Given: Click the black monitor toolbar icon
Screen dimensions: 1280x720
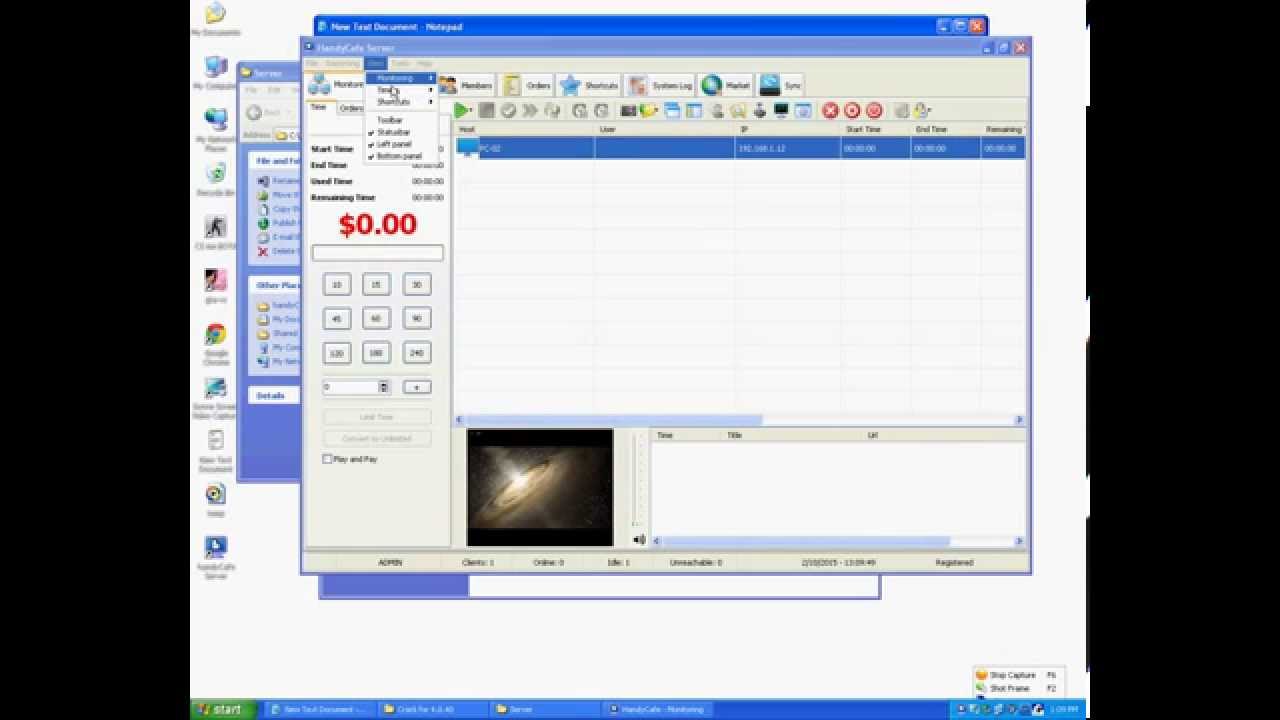Looking at the screenshot, I should tap(782, 111).
